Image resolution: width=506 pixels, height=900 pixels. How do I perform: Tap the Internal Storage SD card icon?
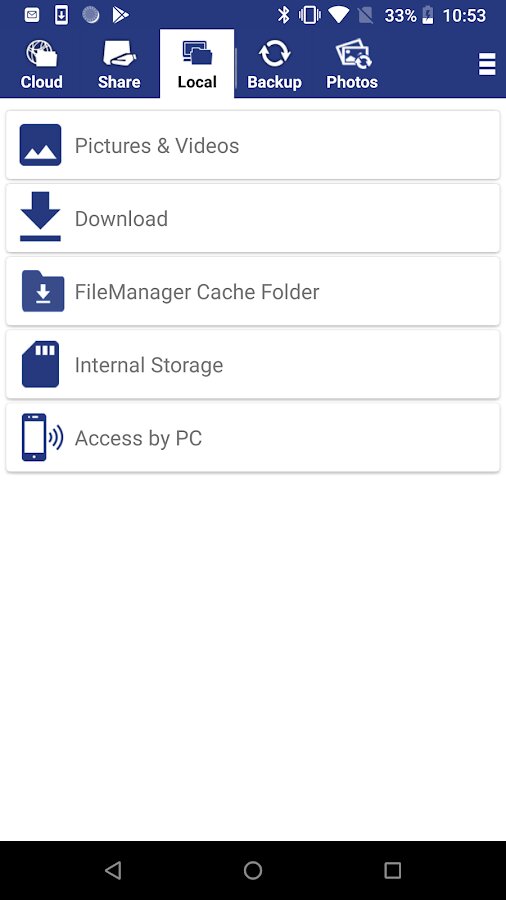click(x=40, y=364)
